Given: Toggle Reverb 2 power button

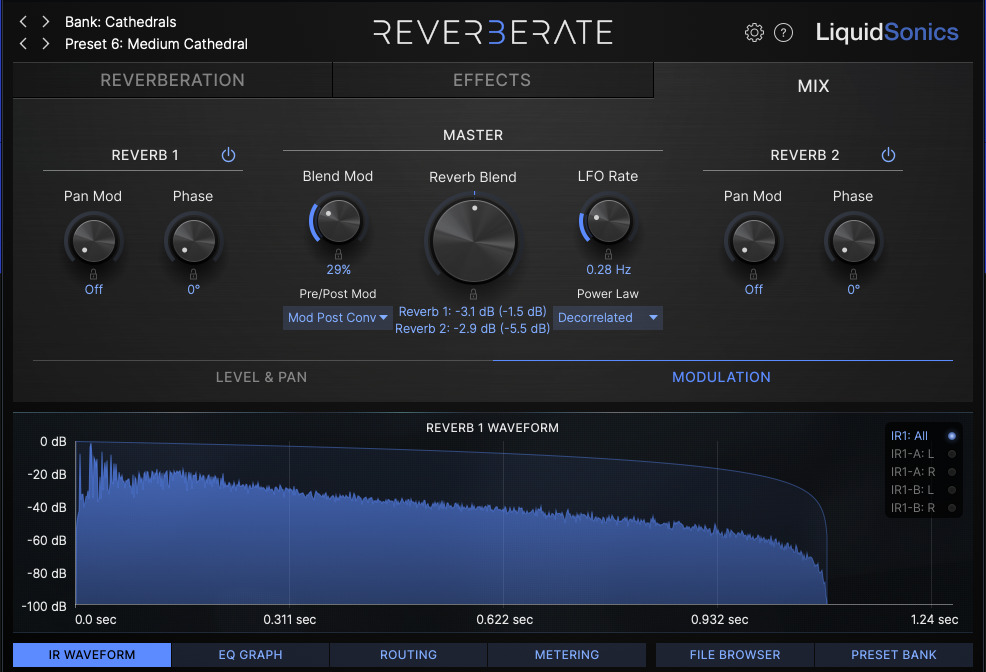Looking at the screenshot, I should click(888, 155).
